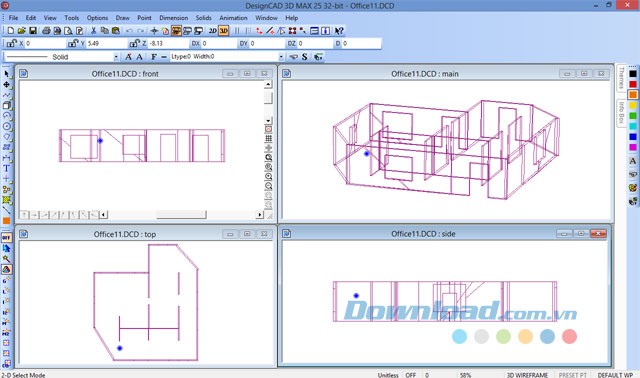Click the grid icon in front view sidebar
The height and width of the screenshot is (378, 640).
point(268,139)
